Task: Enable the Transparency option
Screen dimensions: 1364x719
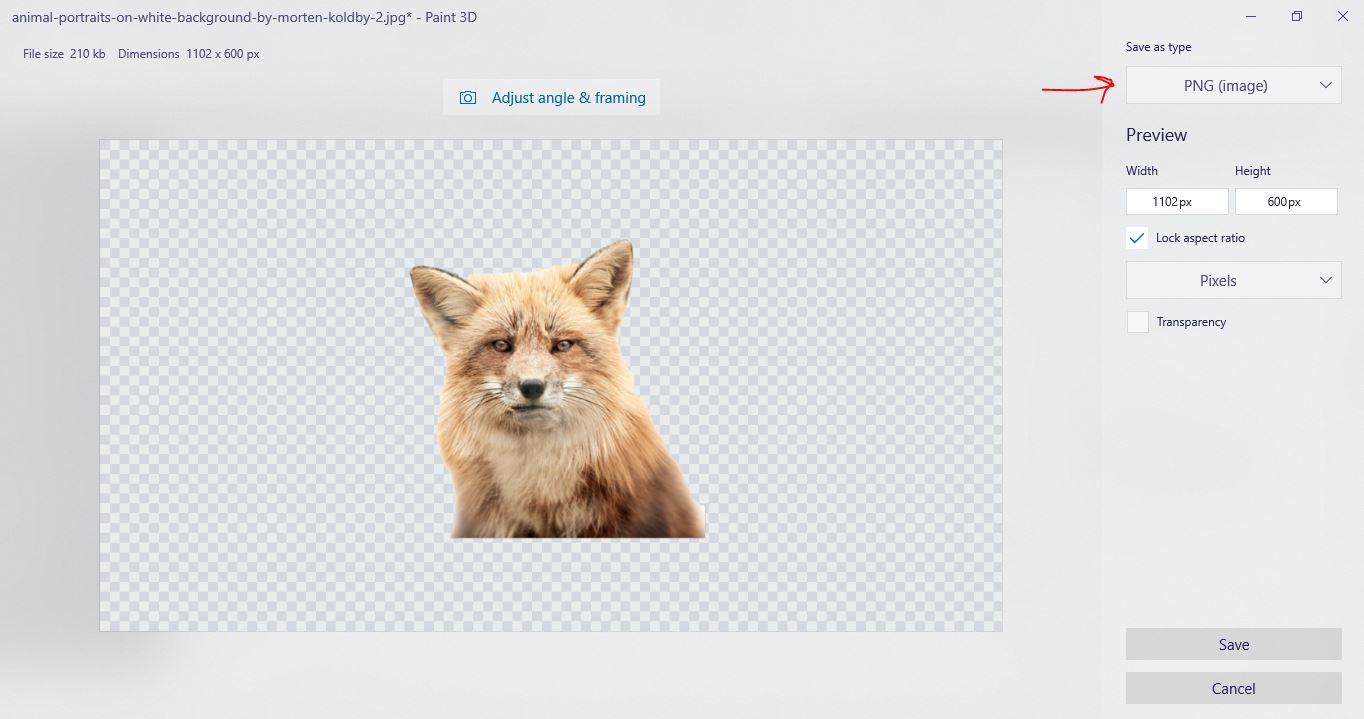Action: point(1137,321)
